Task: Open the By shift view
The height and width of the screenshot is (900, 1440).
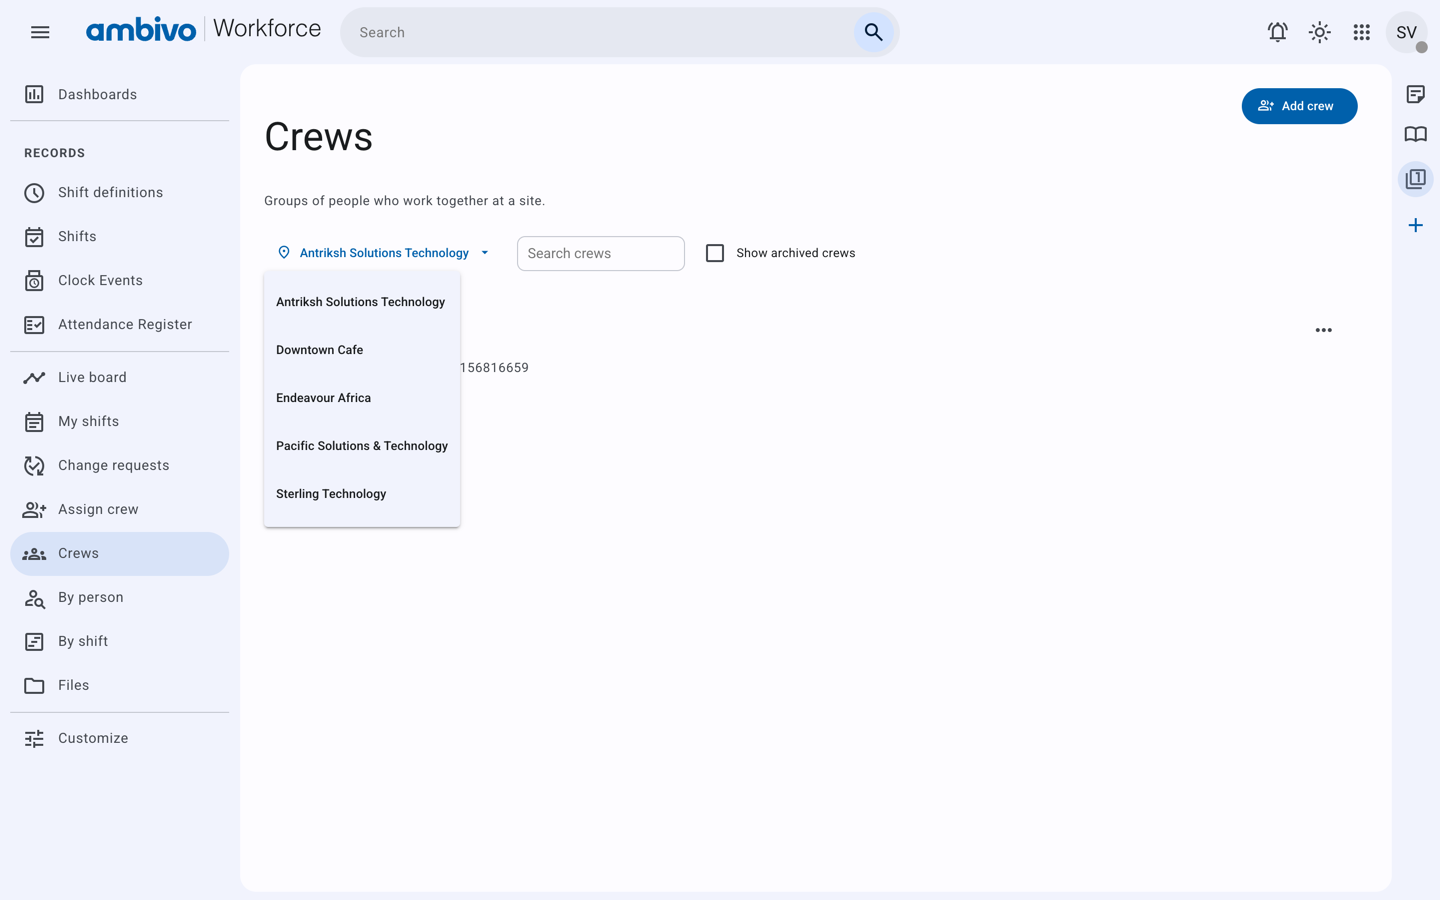Action: (x=120, y=641)
